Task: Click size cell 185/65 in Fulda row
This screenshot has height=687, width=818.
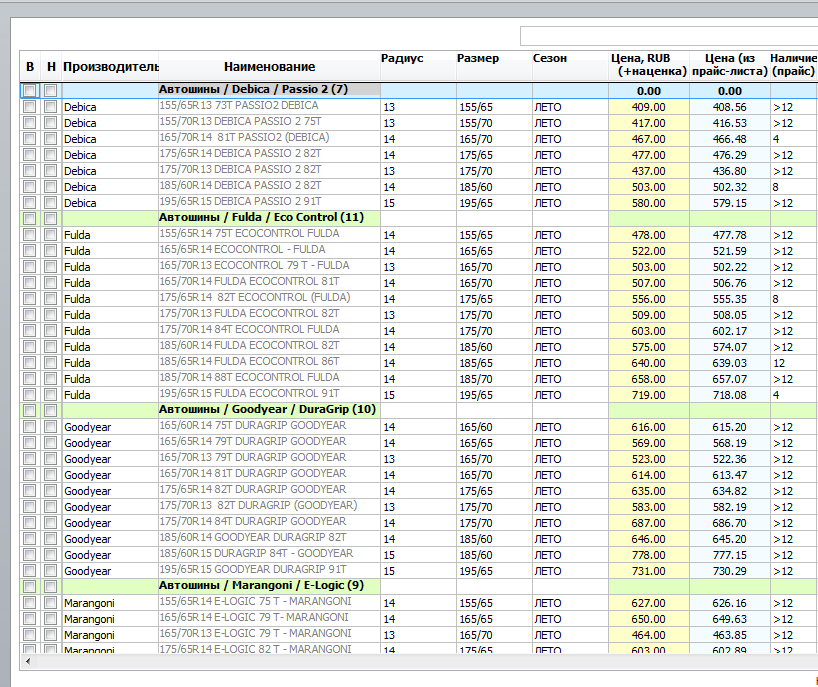Action: 494,363
